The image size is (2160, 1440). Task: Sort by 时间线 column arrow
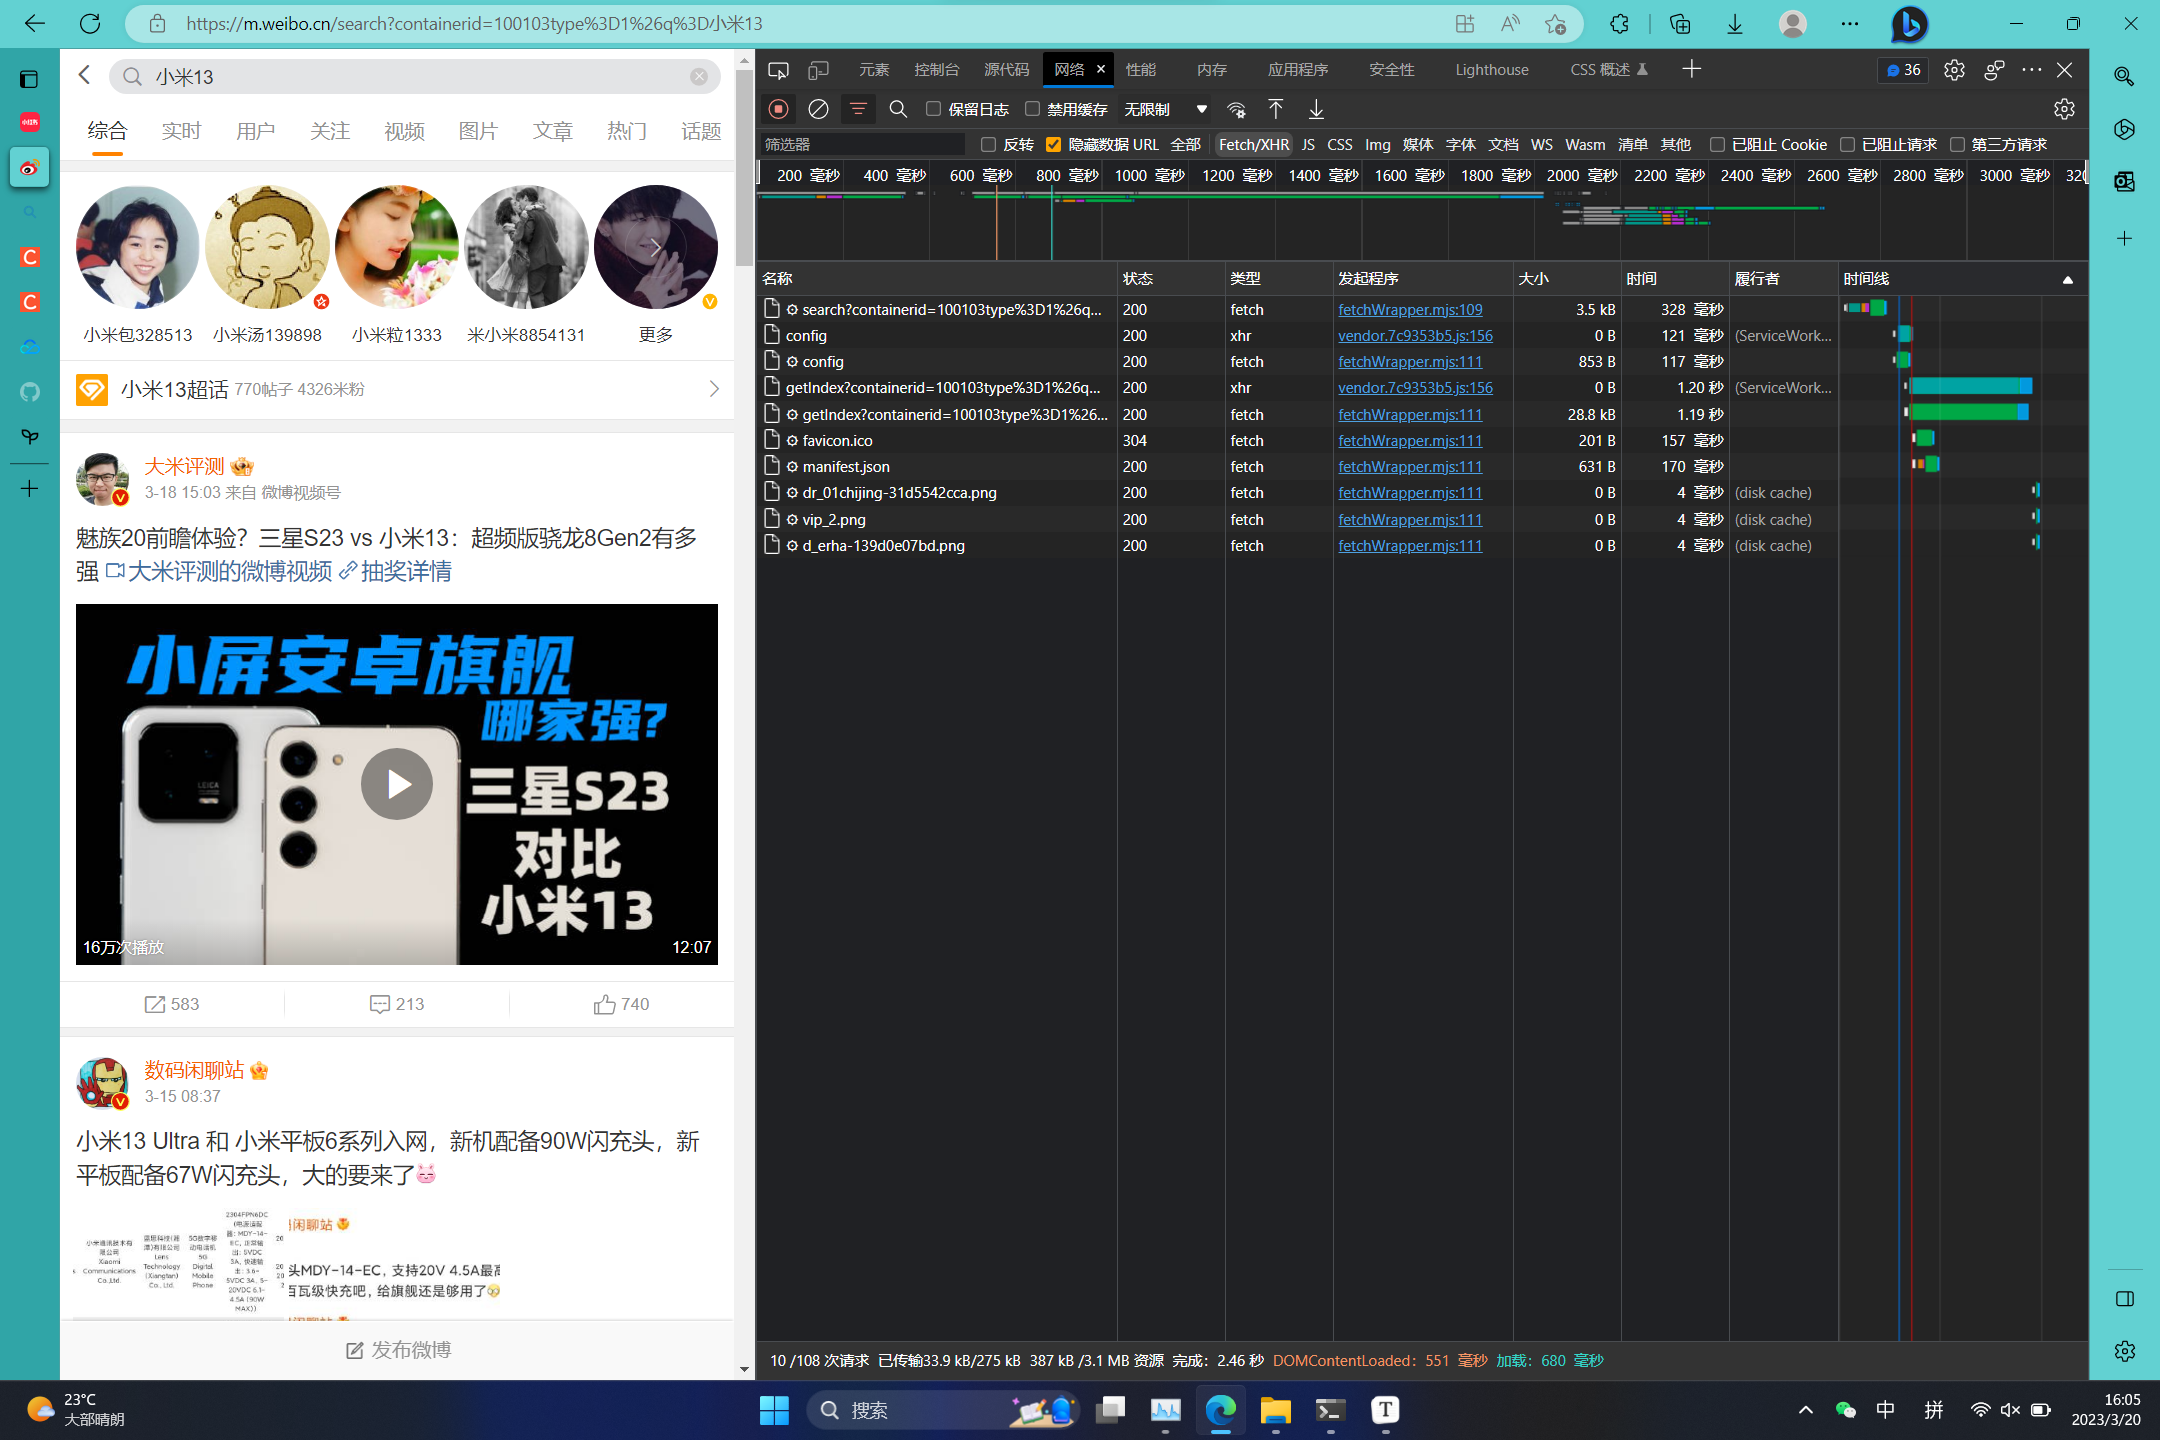click(2067, 279)
